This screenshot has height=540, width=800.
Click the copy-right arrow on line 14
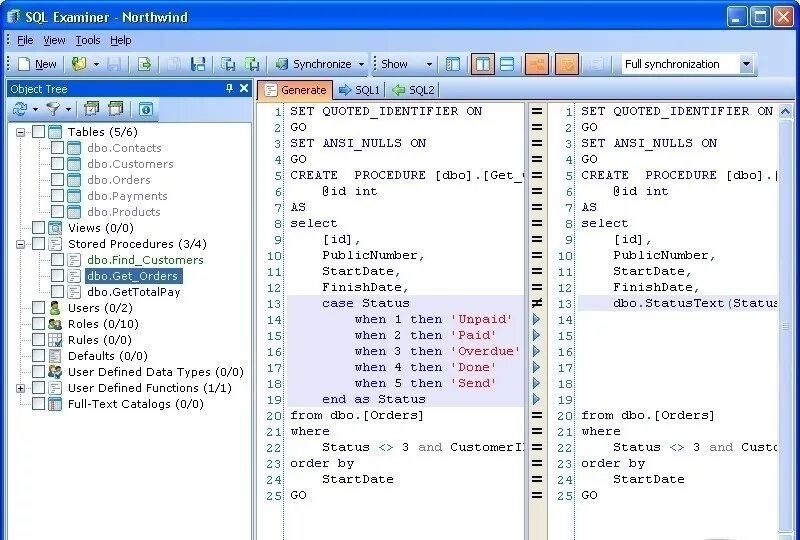pyautogui.click(x=536, y=320)
